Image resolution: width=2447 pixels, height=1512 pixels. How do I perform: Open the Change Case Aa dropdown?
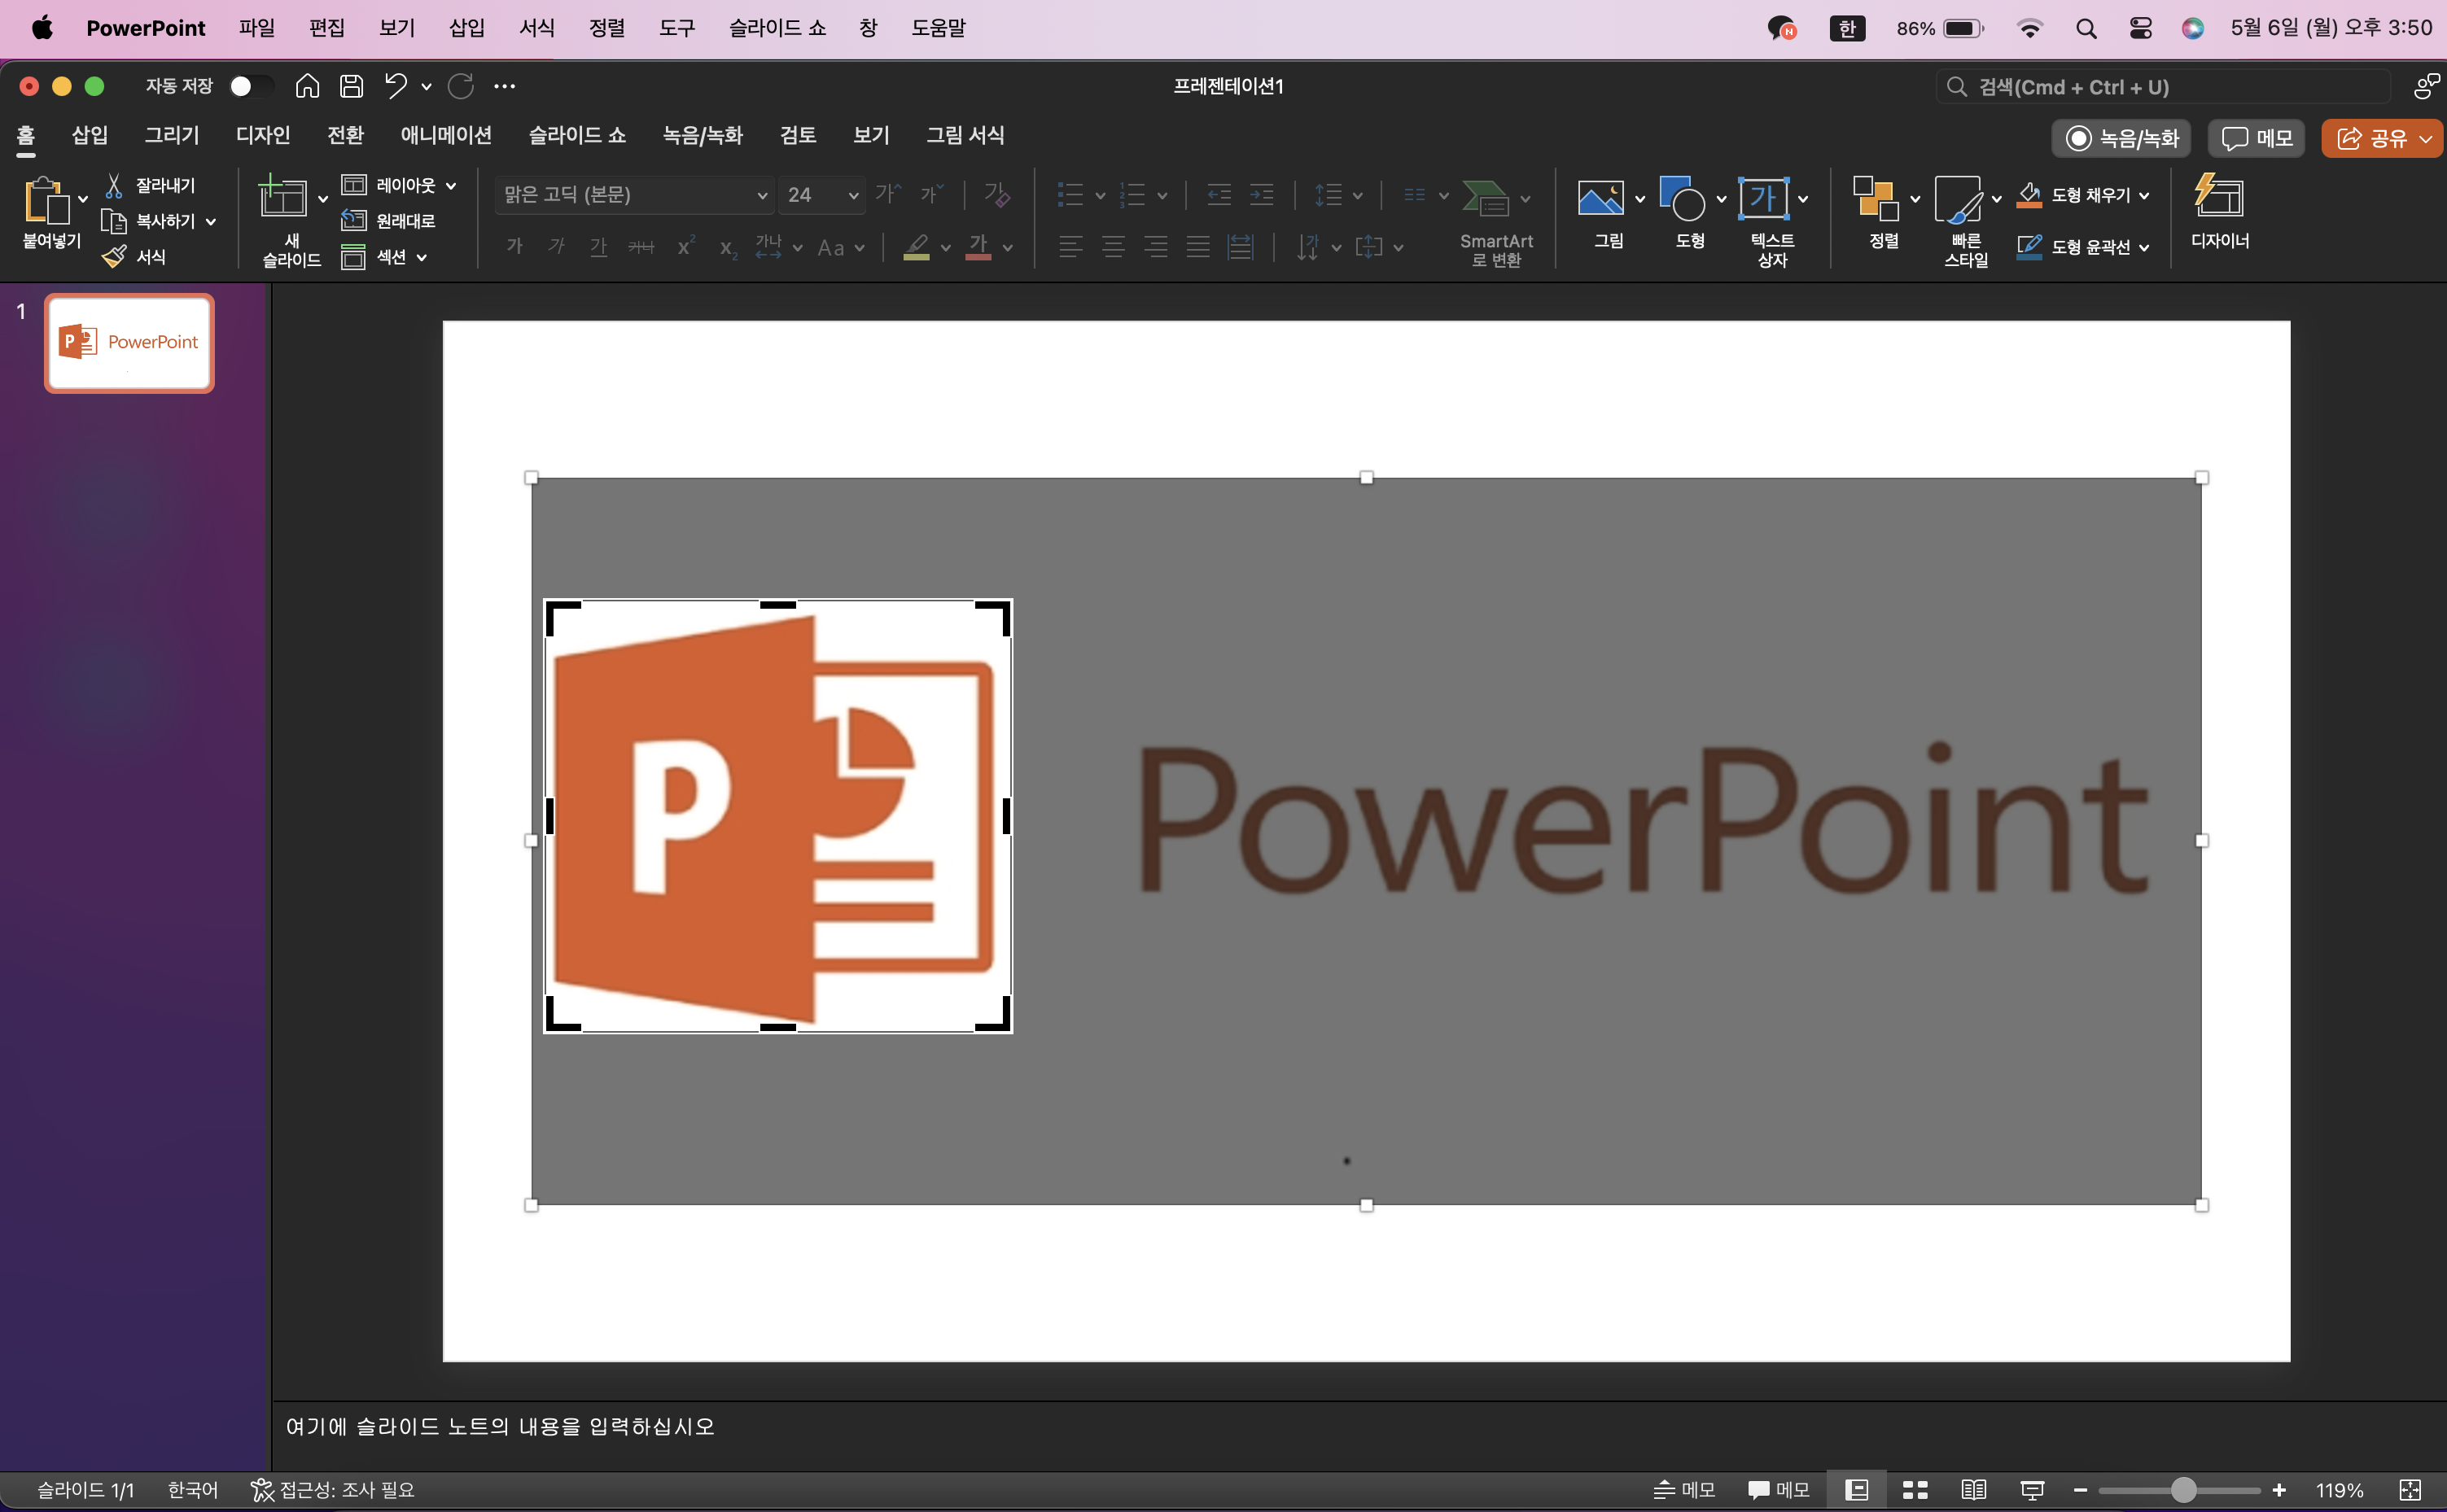841,247
